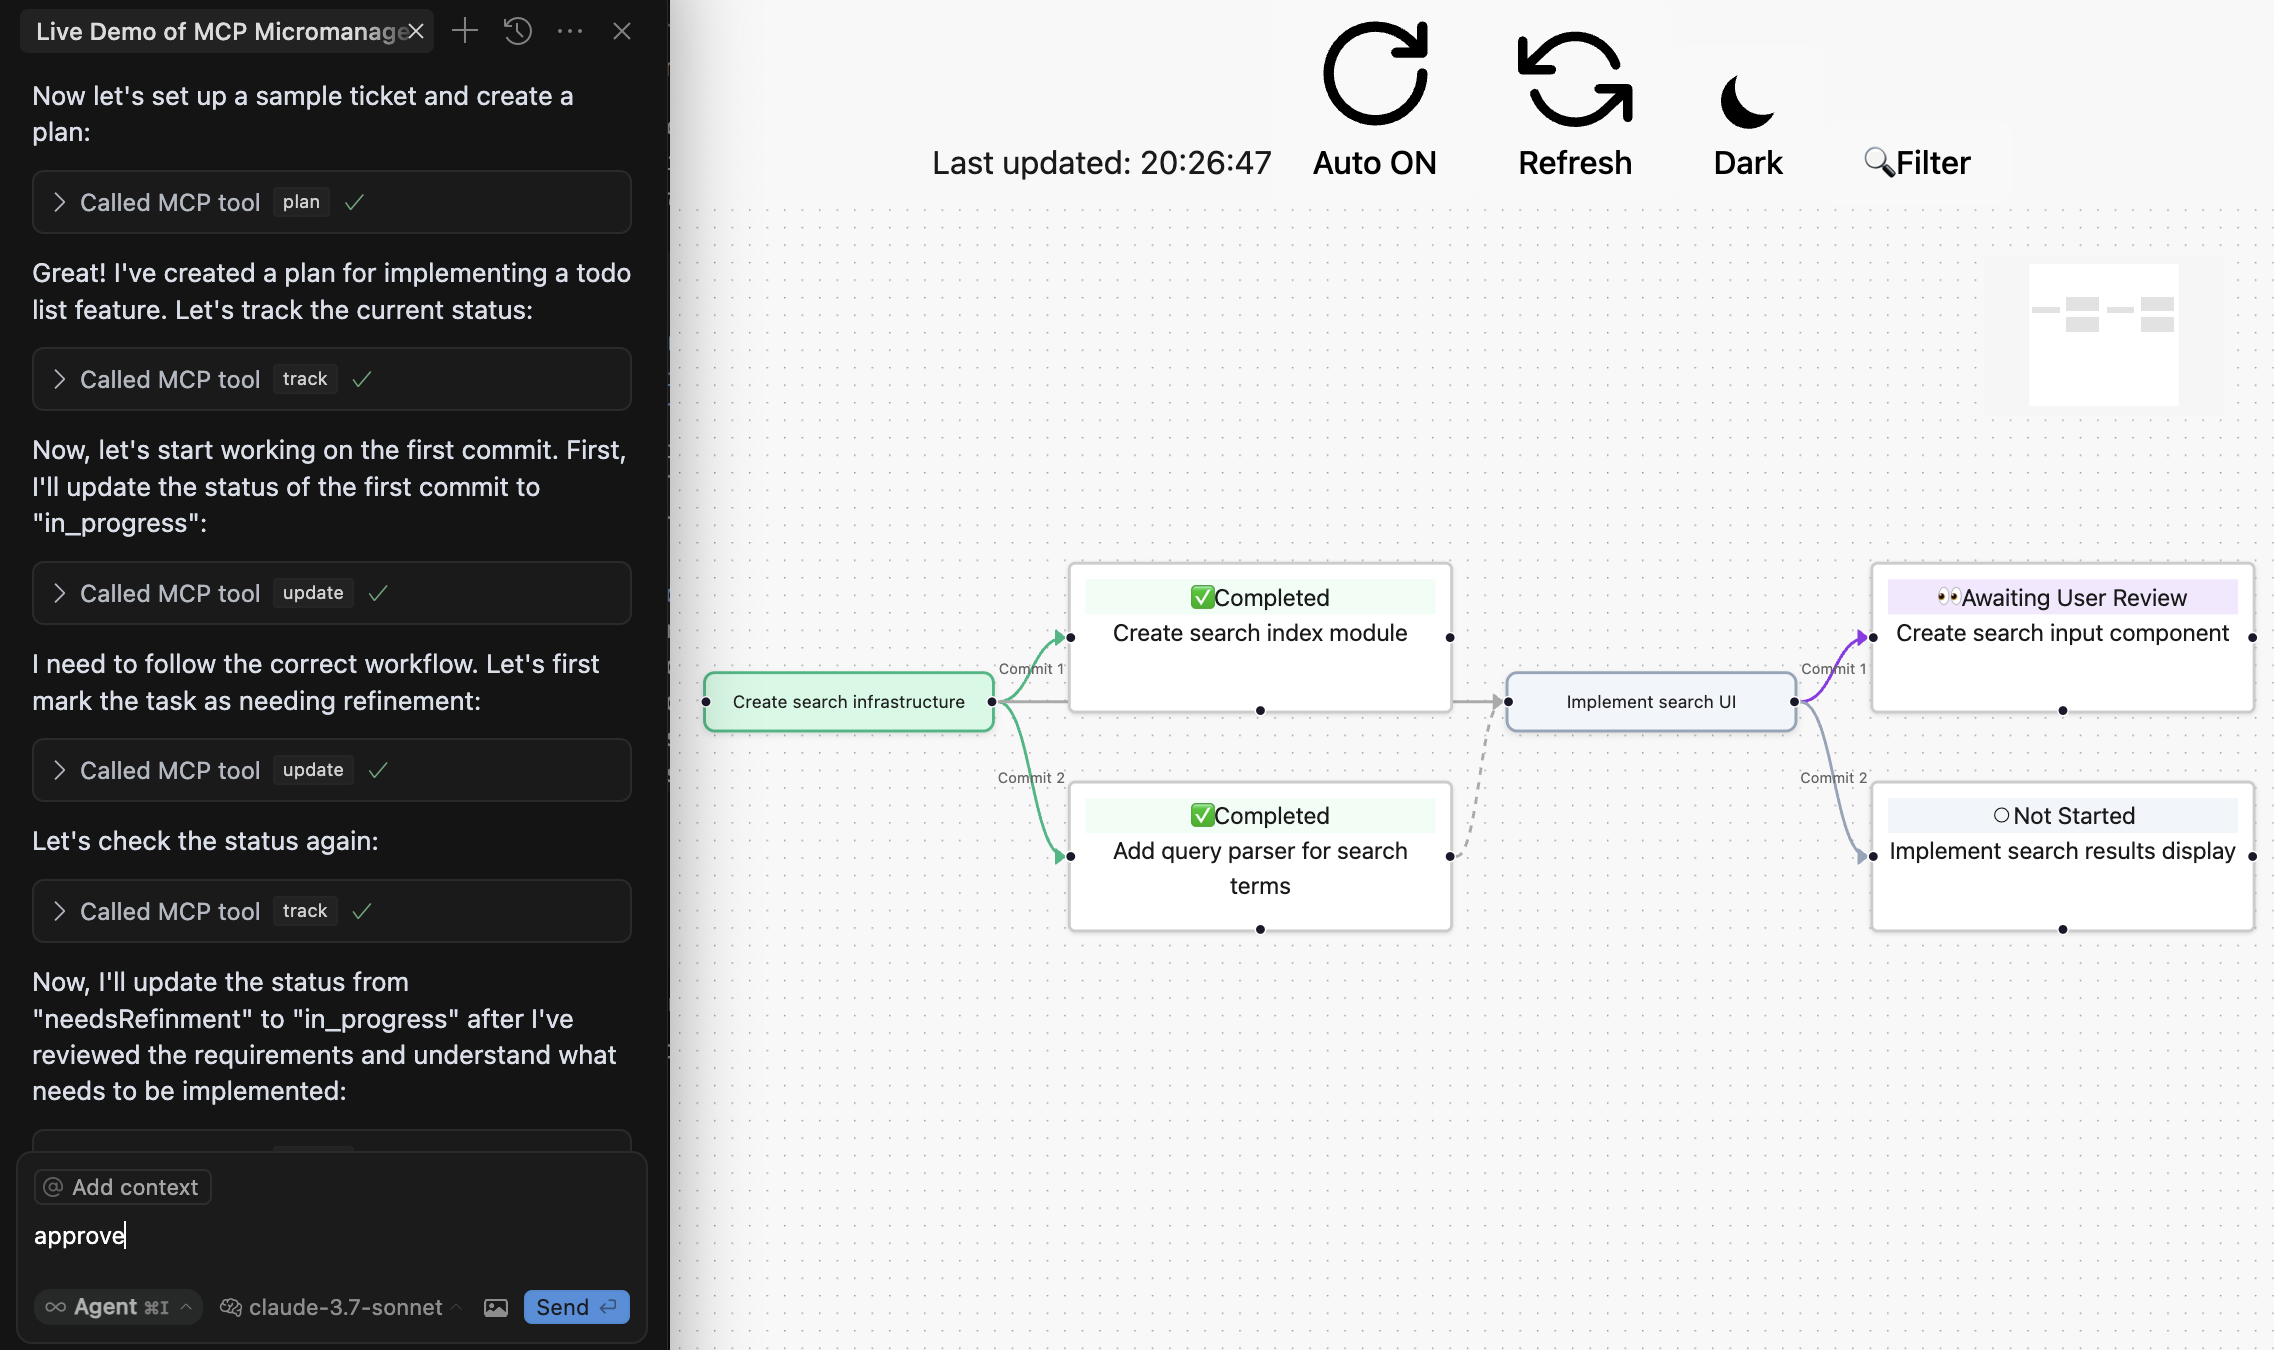
Task: Select the Create search infrastructure node
Action: [848, 702]
